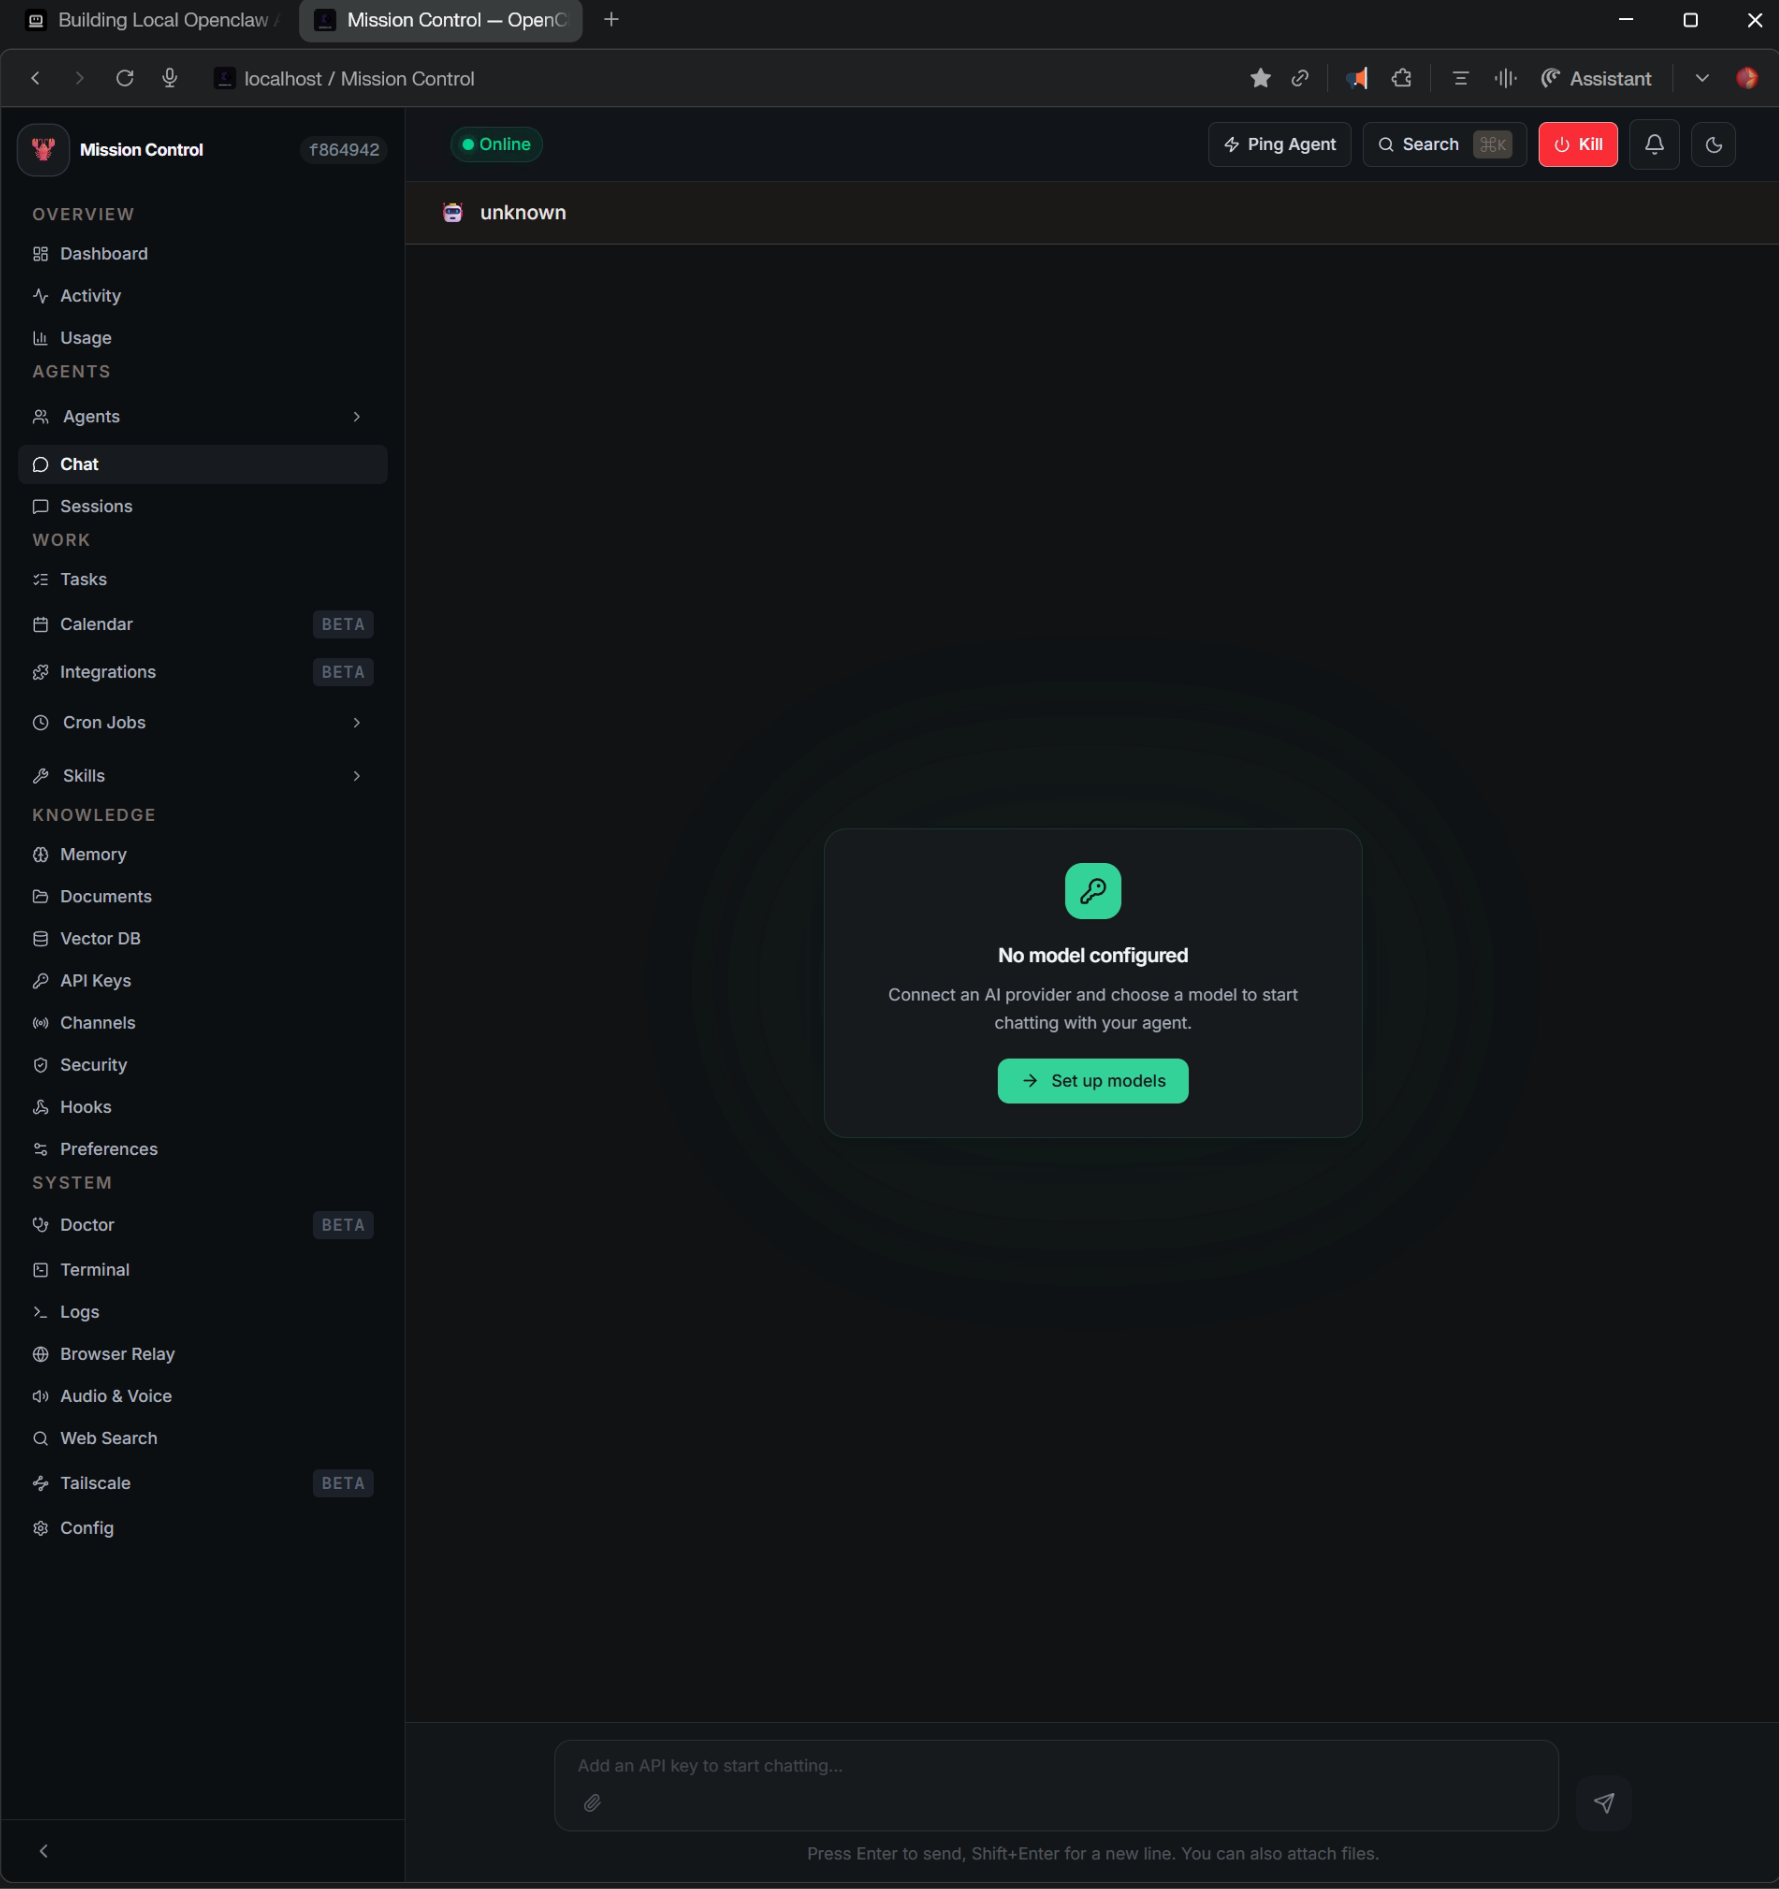Bookmark page with star icon
Screen dimensions: 1779x1889
[1260, 78]
